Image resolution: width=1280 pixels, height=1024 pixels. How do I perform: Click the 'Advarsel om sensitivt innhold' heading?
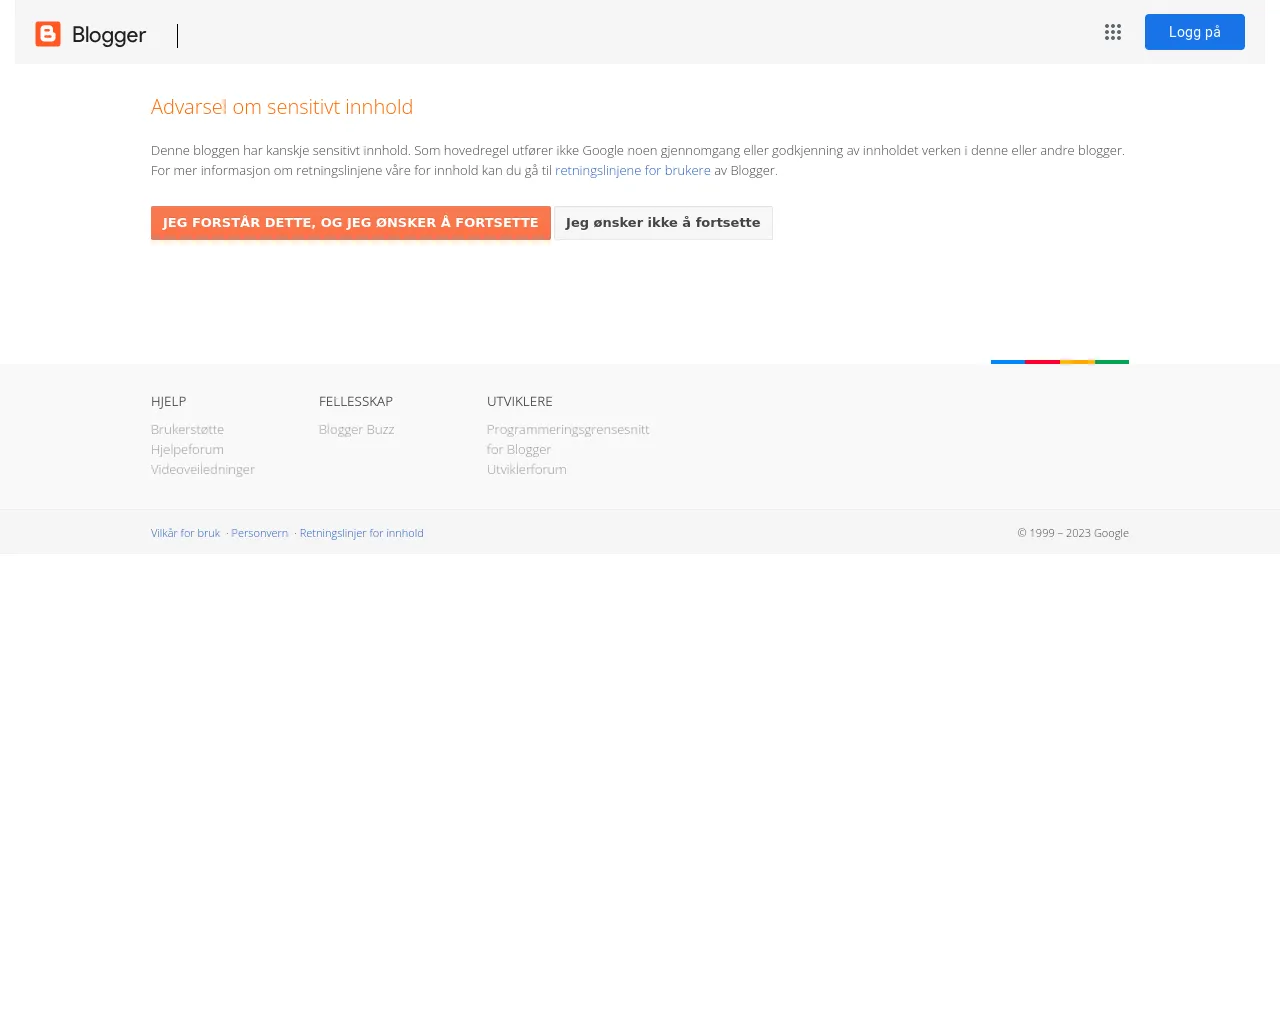point(282,107)
